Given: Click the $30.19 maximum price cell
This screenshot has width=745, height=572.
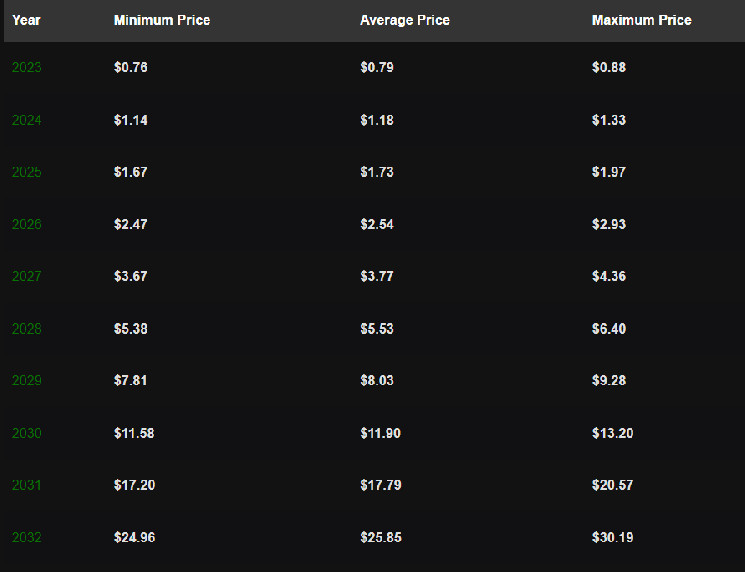Looking at the screenshot, I should point(612,537).
